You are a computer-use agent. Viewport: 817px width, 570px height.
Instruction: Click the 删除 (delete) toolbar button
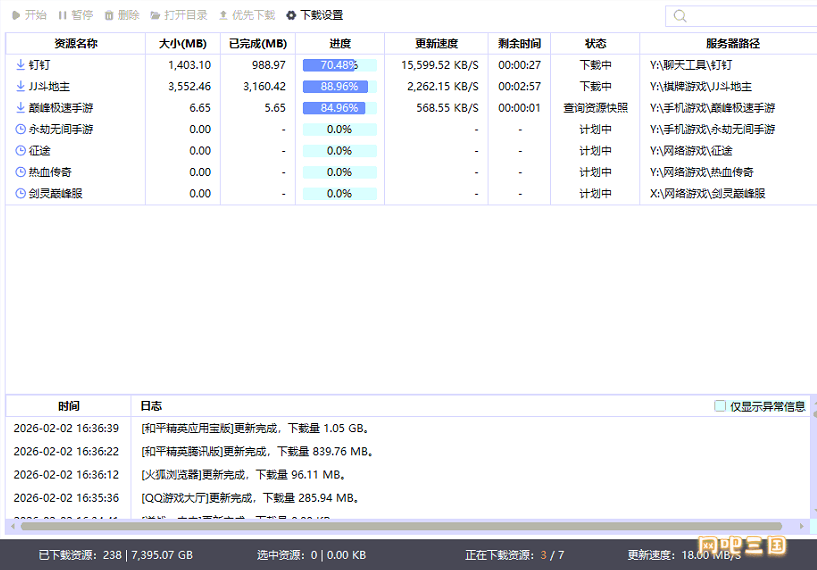[x=122, y=15]
